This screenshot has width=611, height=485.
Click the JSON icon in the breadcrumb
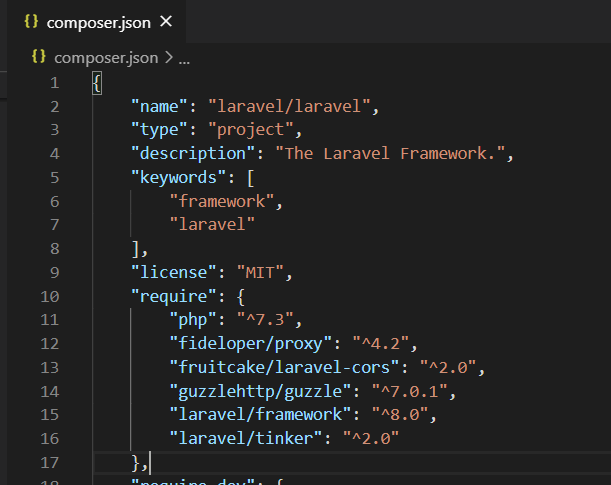(x=39, y=57)
